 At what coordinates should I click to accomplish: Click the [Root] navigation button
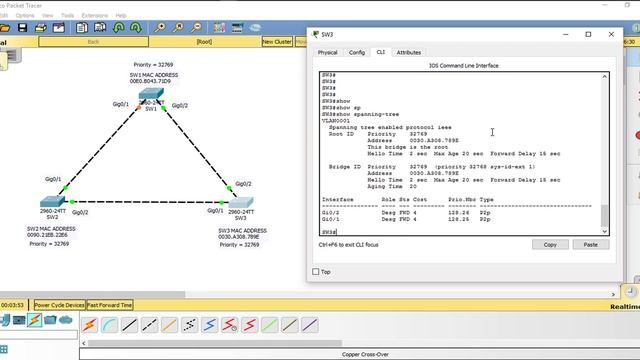tap(204, 42)
